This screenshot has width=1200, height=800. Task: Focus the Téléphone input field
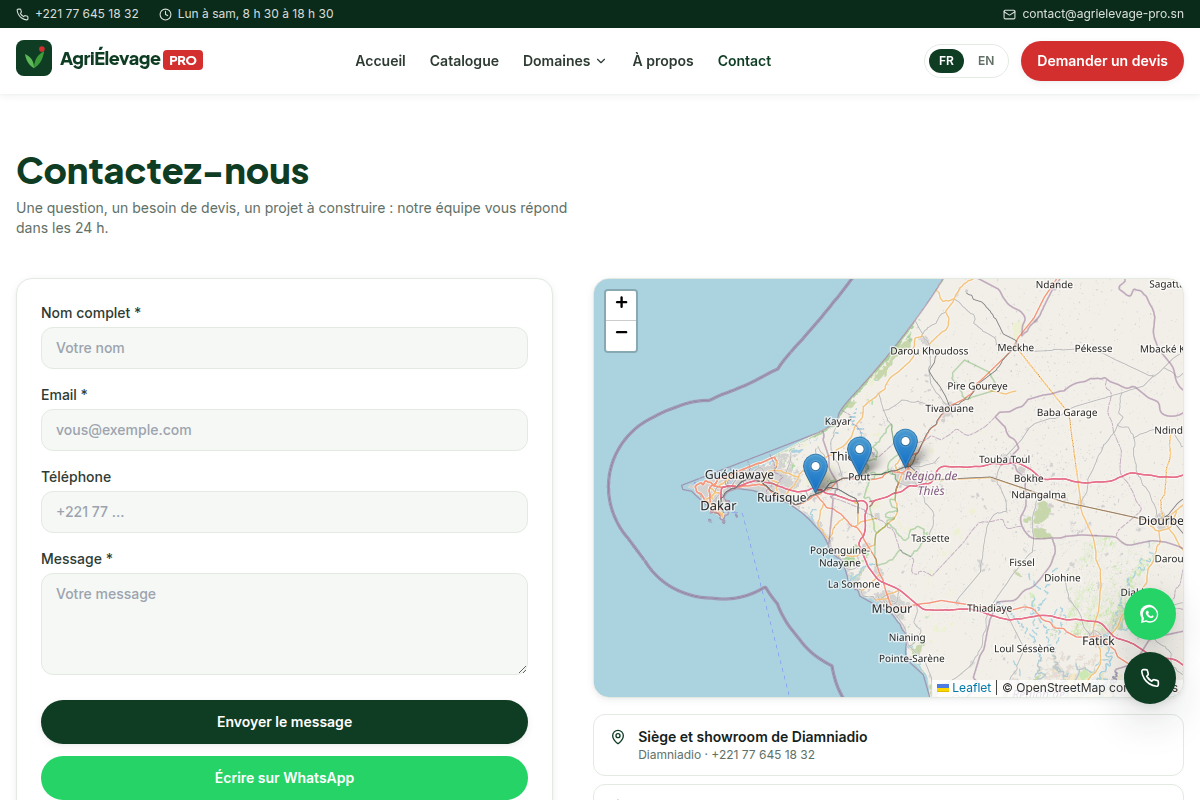point(284,512)
